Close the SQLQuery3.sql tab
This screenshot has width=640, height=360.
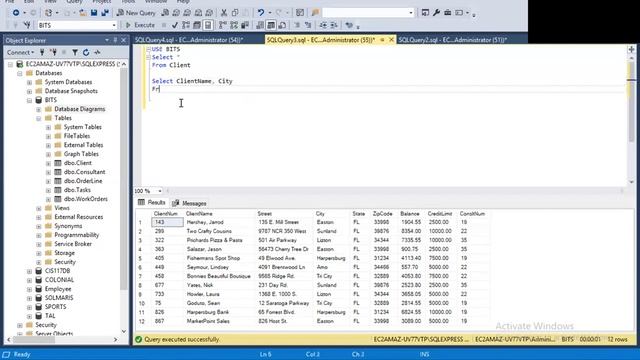coord(391,40)
